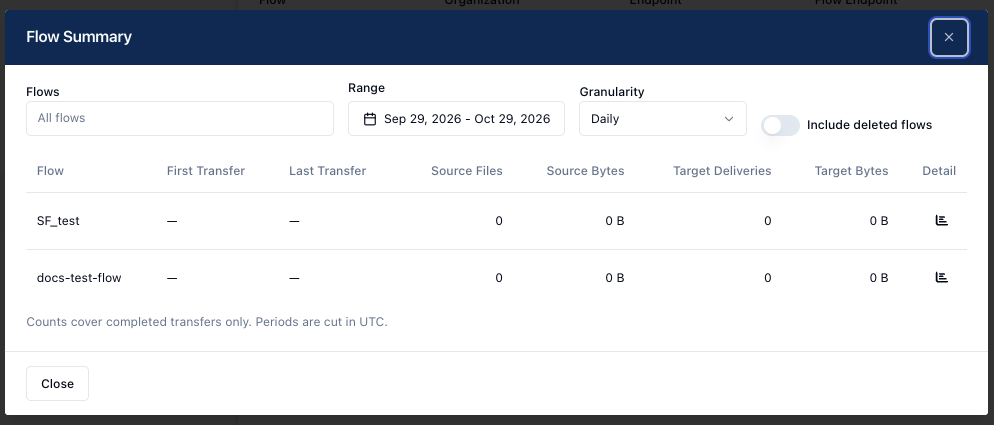The image size is (994, 425).
Task: Click the UTC completed transfers note
Action: point(207,322)
